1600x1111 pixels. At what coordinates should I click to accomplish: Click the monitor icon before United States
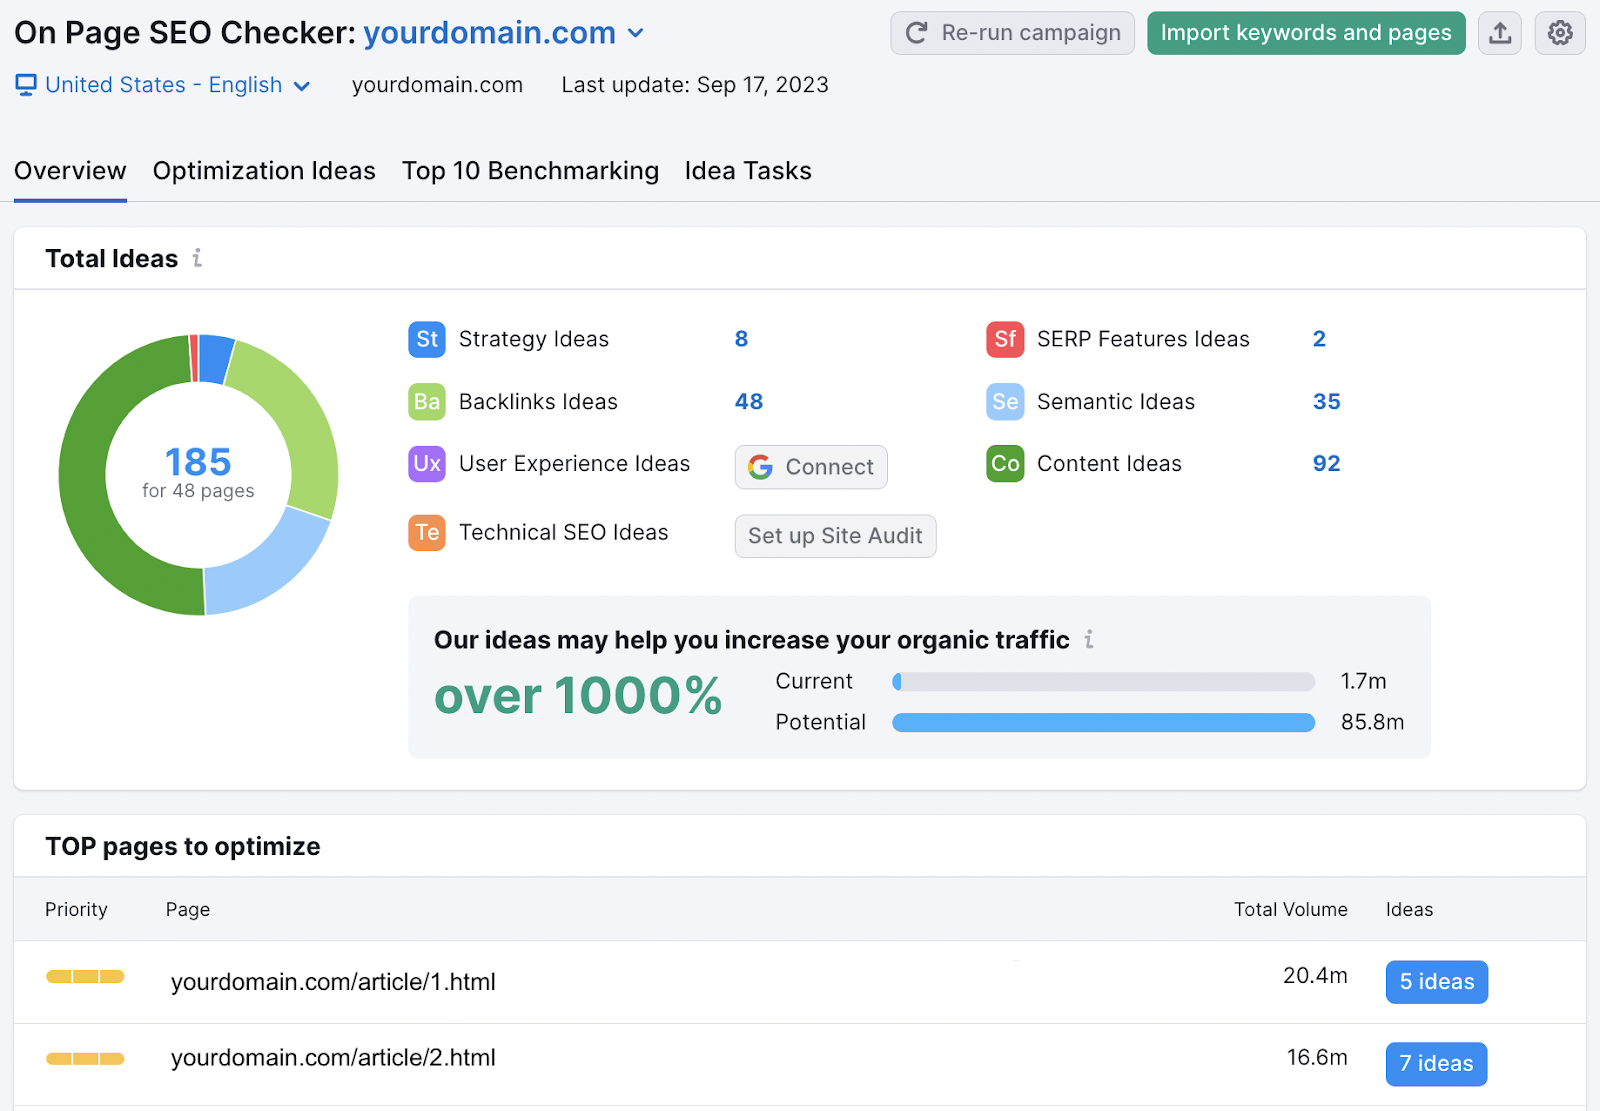pyautogui.click(x=25, y=84)
